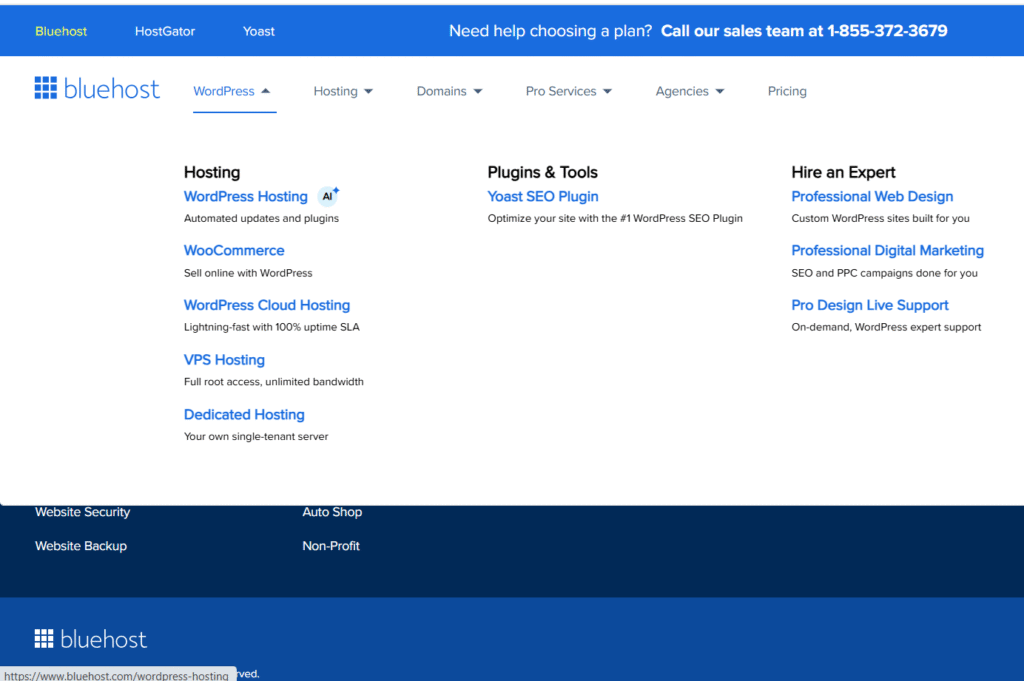Screen dimensions: 1024x681
Task: Select VPS Hosting option
Action: tap(224, 360)
